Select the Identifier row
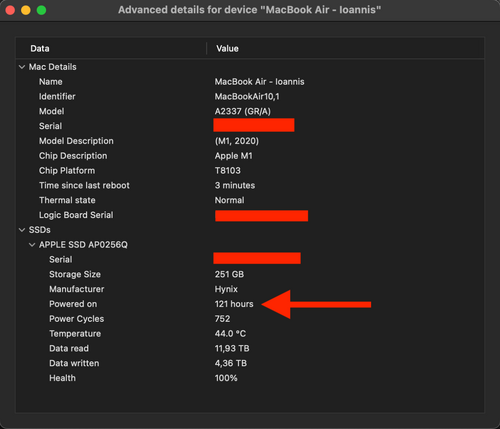 (250, 97)
